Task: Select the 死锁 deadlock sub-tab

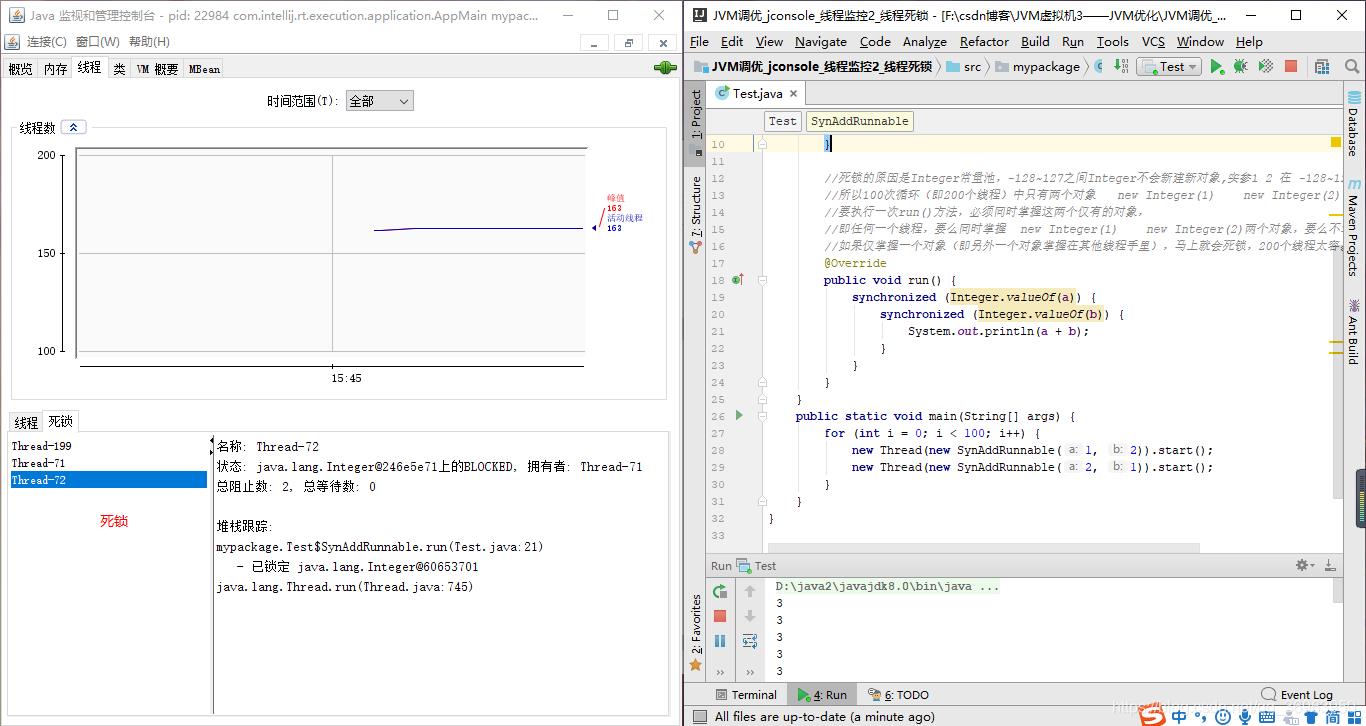Action: 61,421
